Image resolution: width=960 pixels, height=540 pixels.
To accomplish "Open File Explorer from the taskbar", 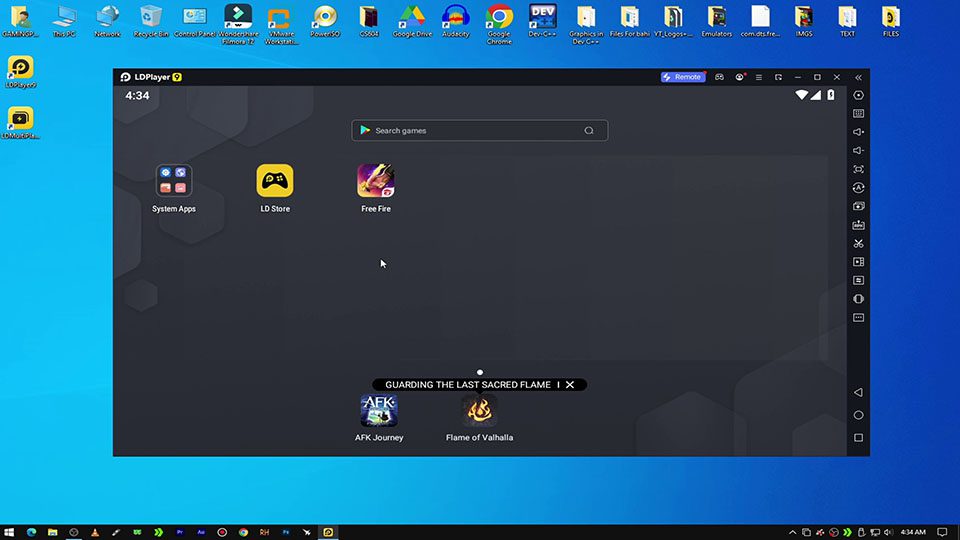I will click(53, 532).
